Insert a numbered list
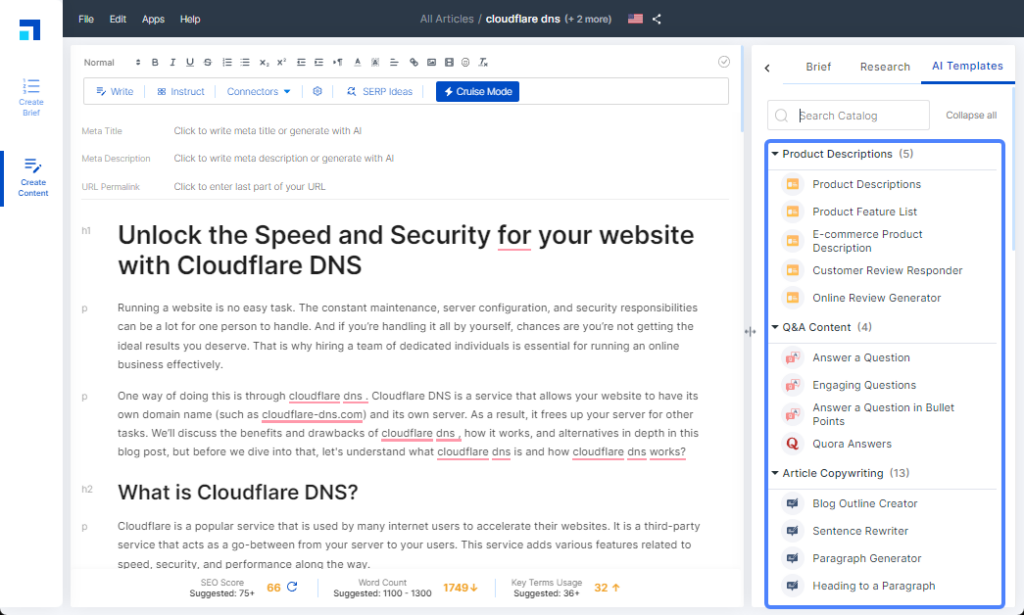 227,63
